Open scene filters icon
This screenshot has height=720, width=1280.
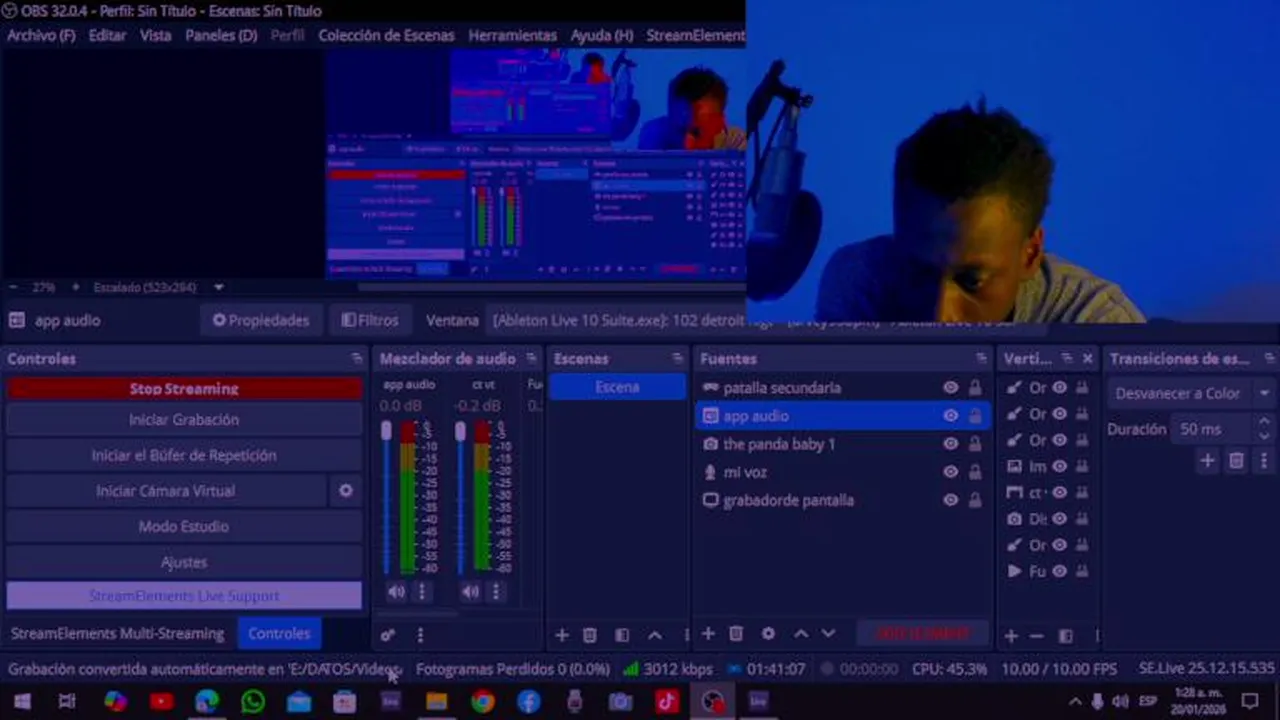(x=622, y=635)
